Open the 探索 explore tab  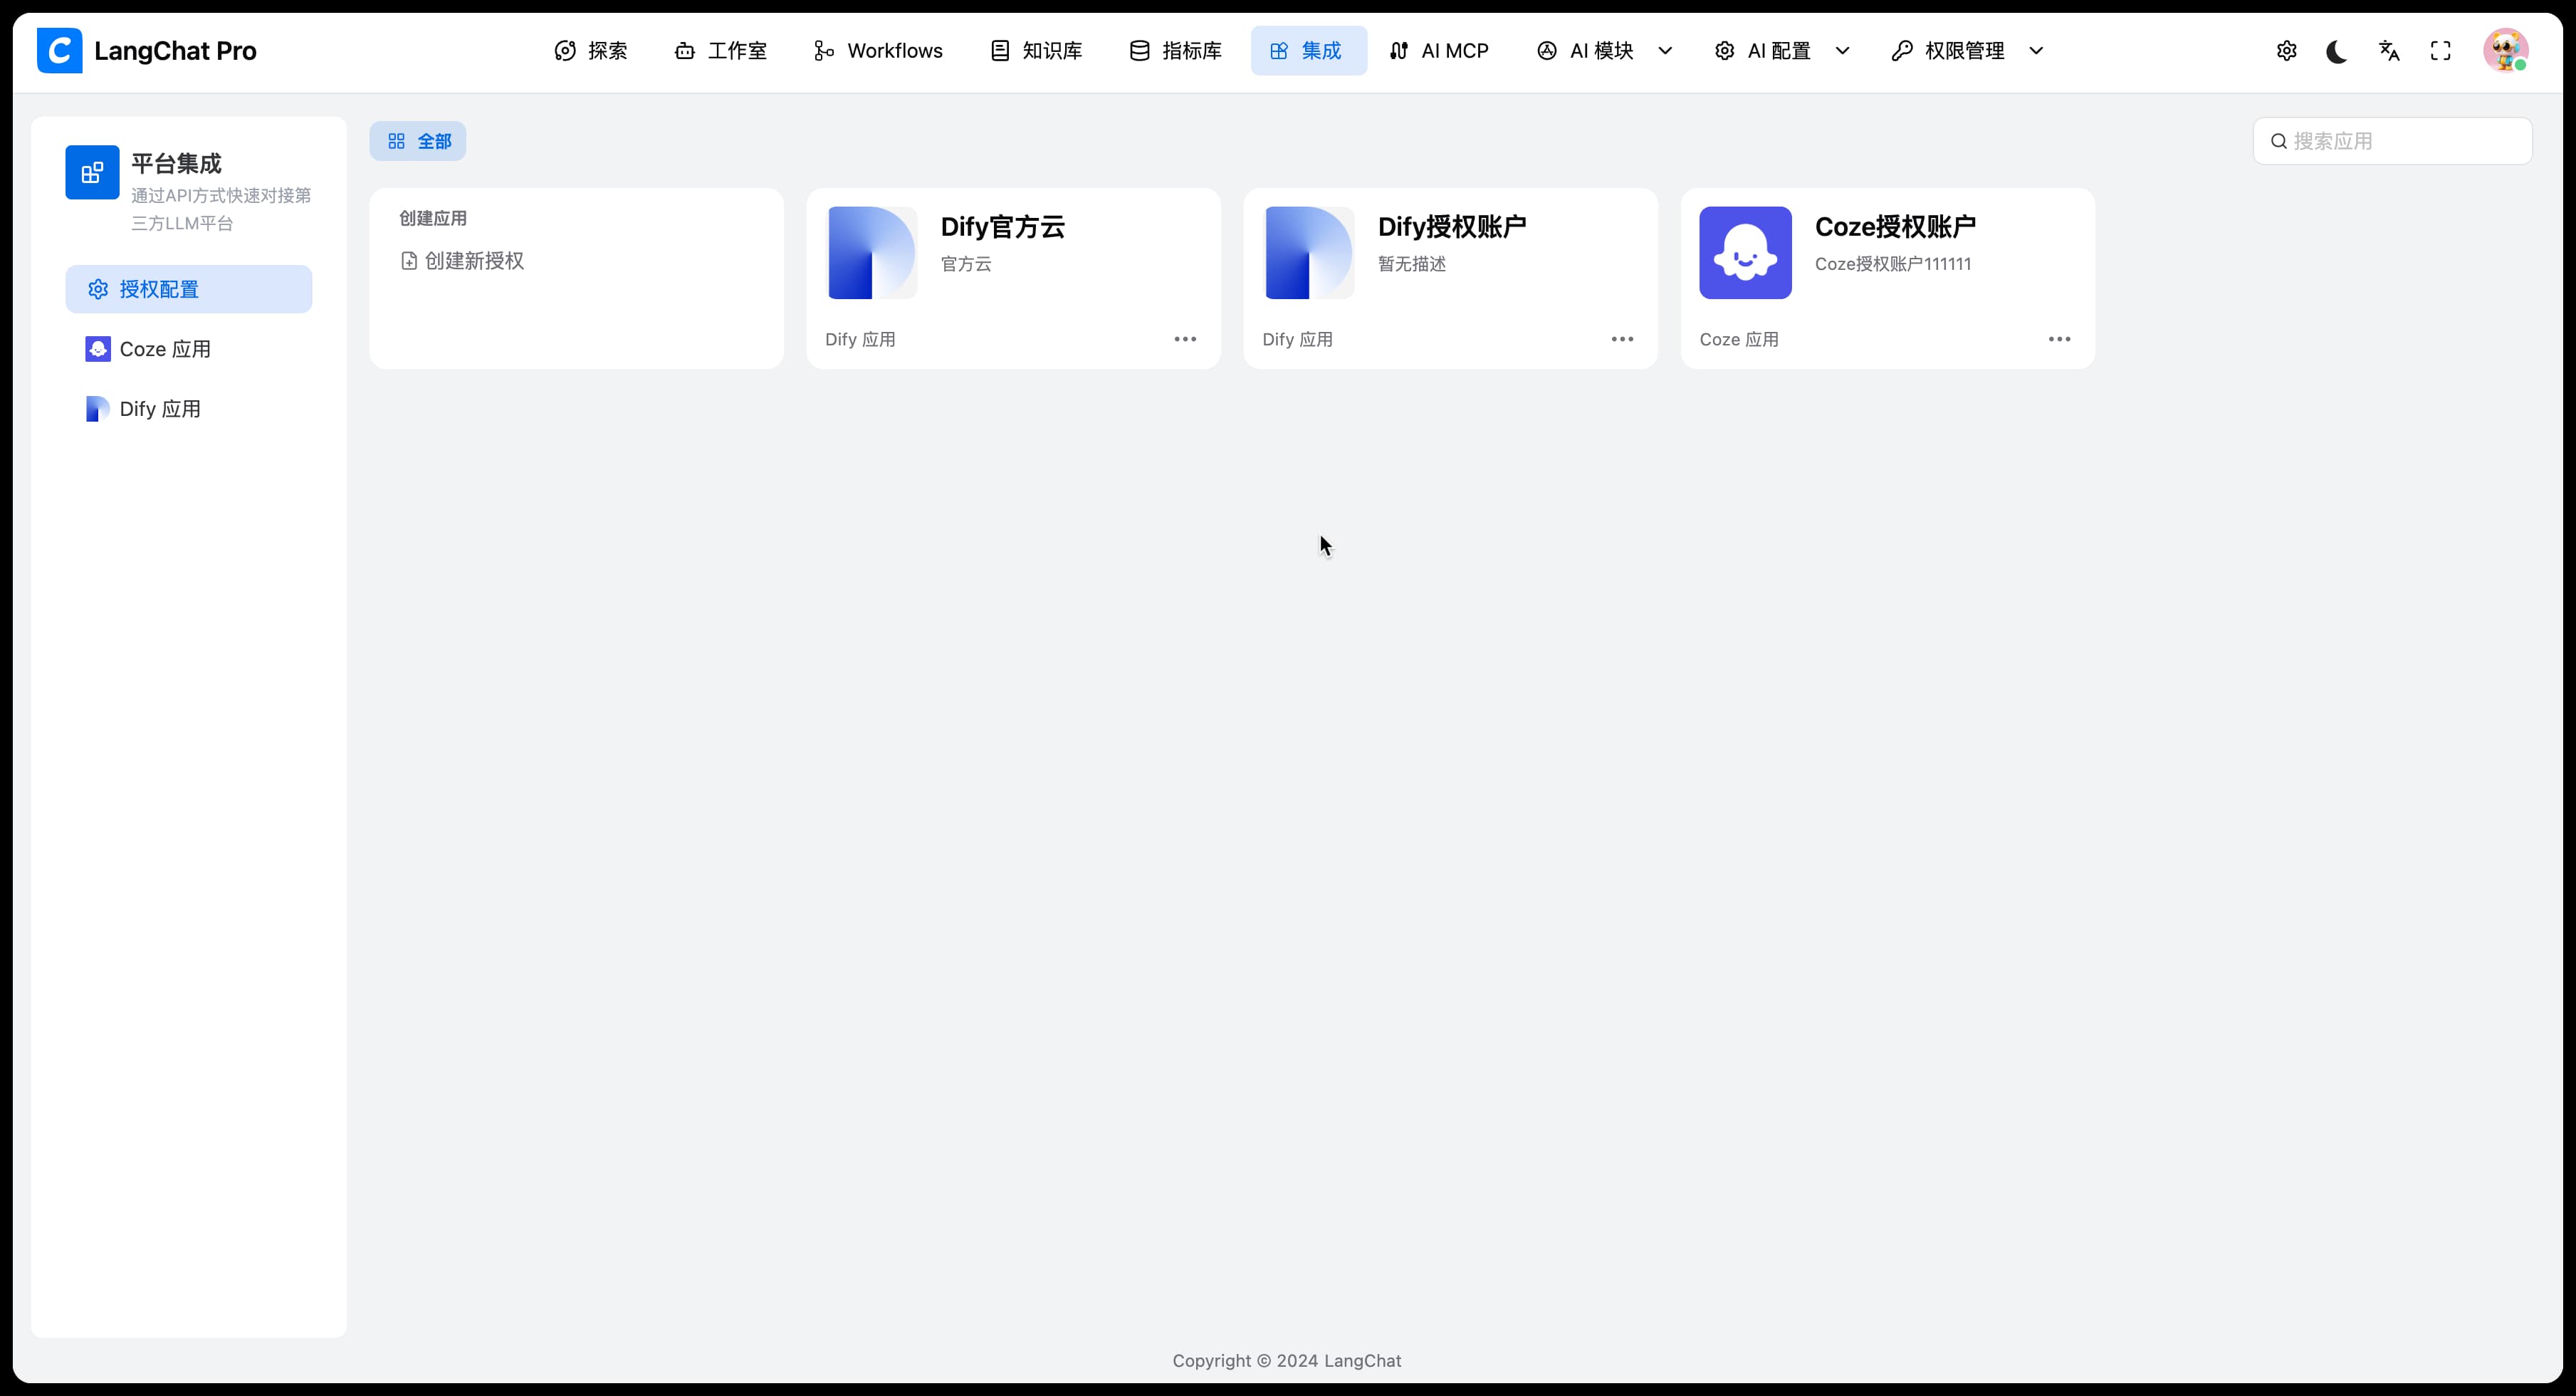591,51
